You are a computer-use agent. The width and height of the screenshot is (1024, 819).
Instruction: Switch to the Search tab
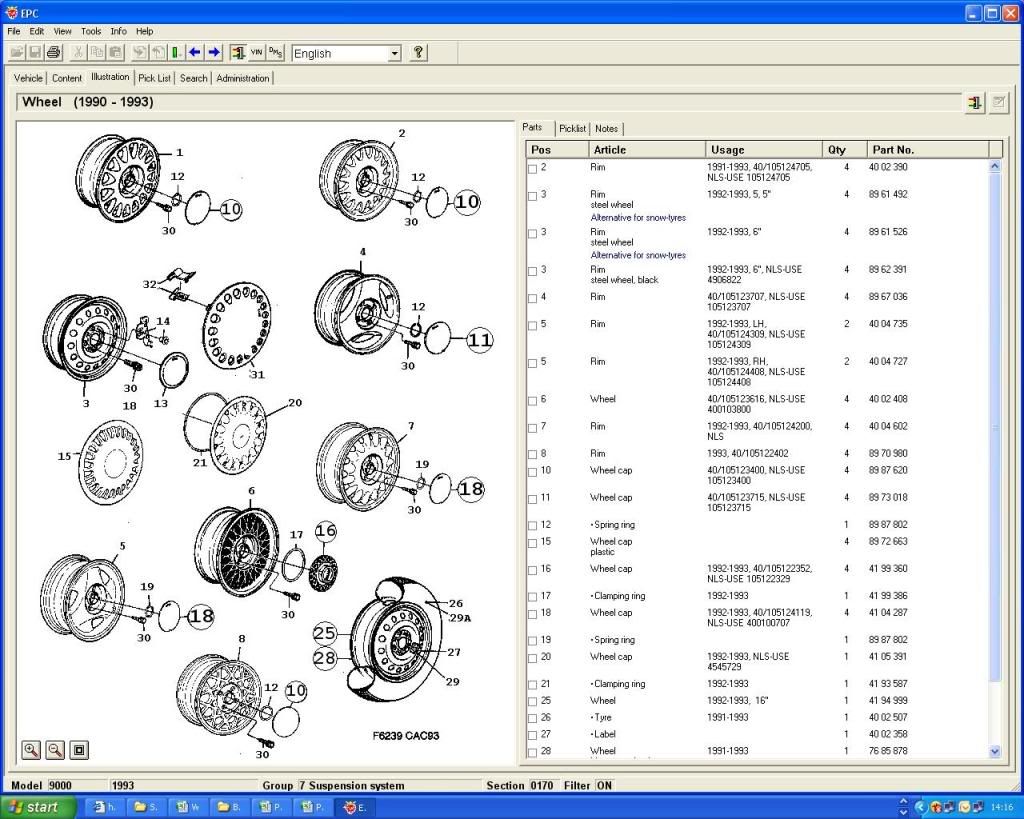point(192,77)
